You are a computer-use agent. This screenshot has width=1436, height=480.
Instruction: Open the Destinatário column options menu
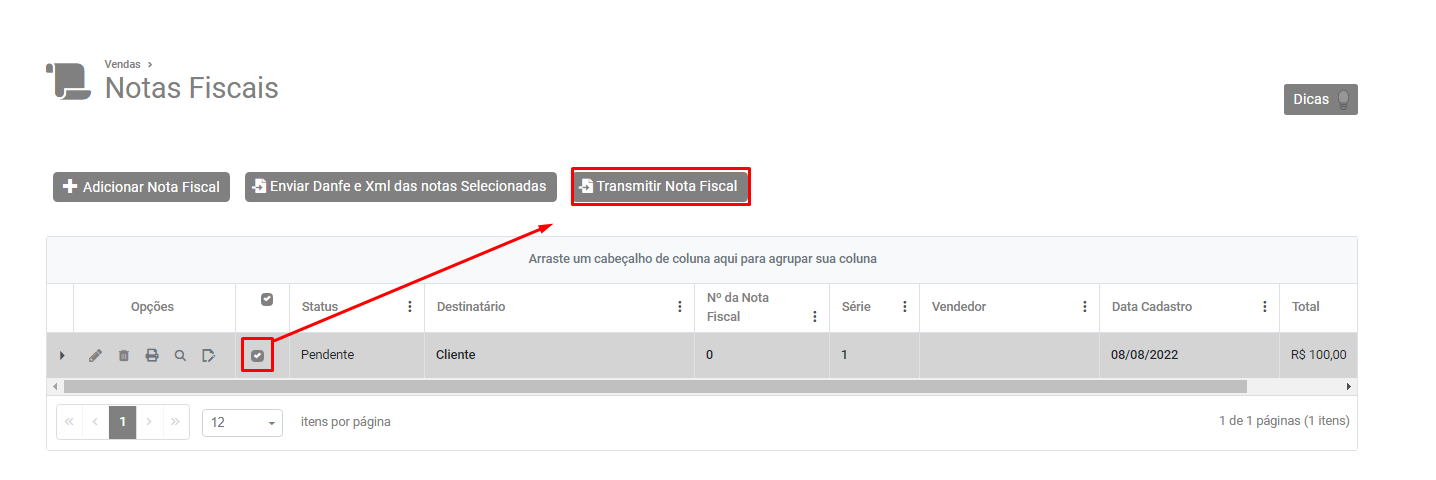[x=679, y=307]
